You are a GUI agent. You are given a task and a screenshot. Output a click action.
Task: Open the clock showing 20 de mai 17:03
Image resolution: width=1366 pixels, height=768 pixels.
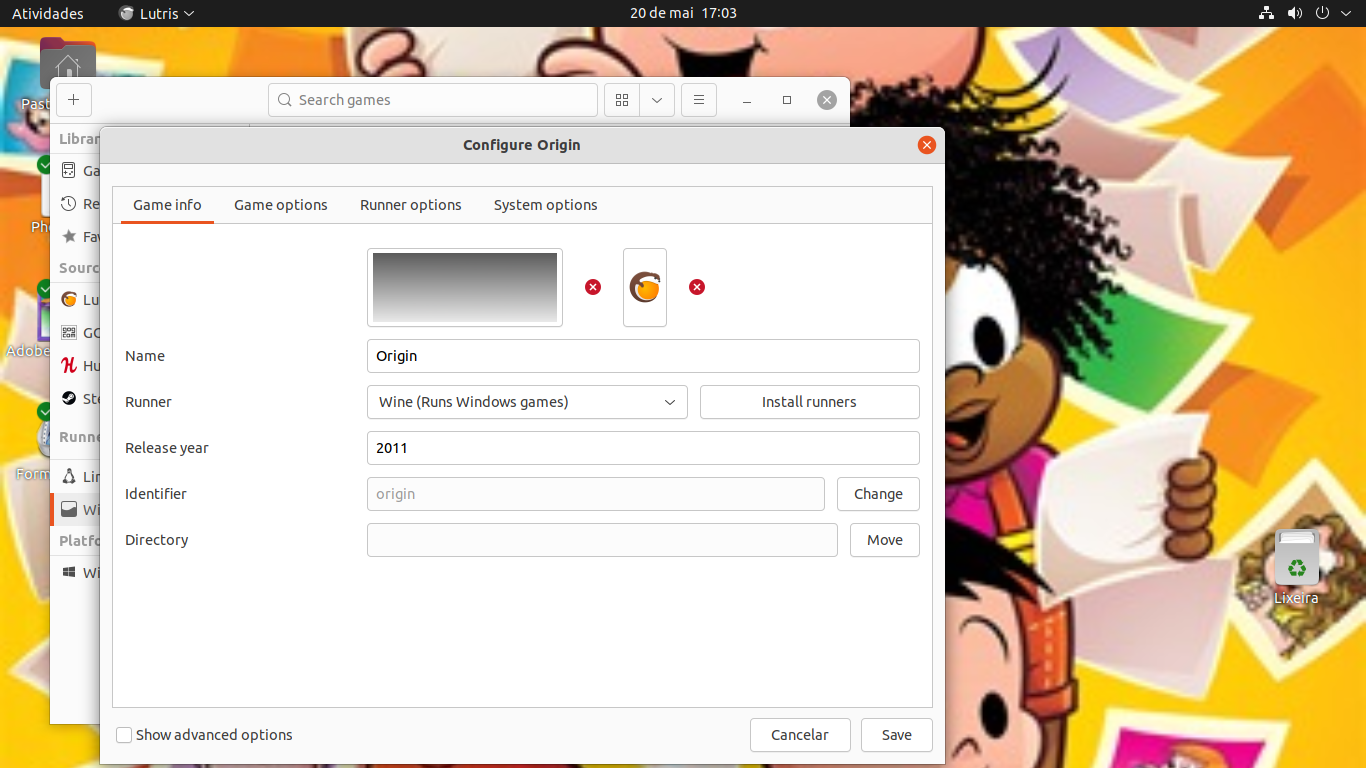tap(683, 13)
